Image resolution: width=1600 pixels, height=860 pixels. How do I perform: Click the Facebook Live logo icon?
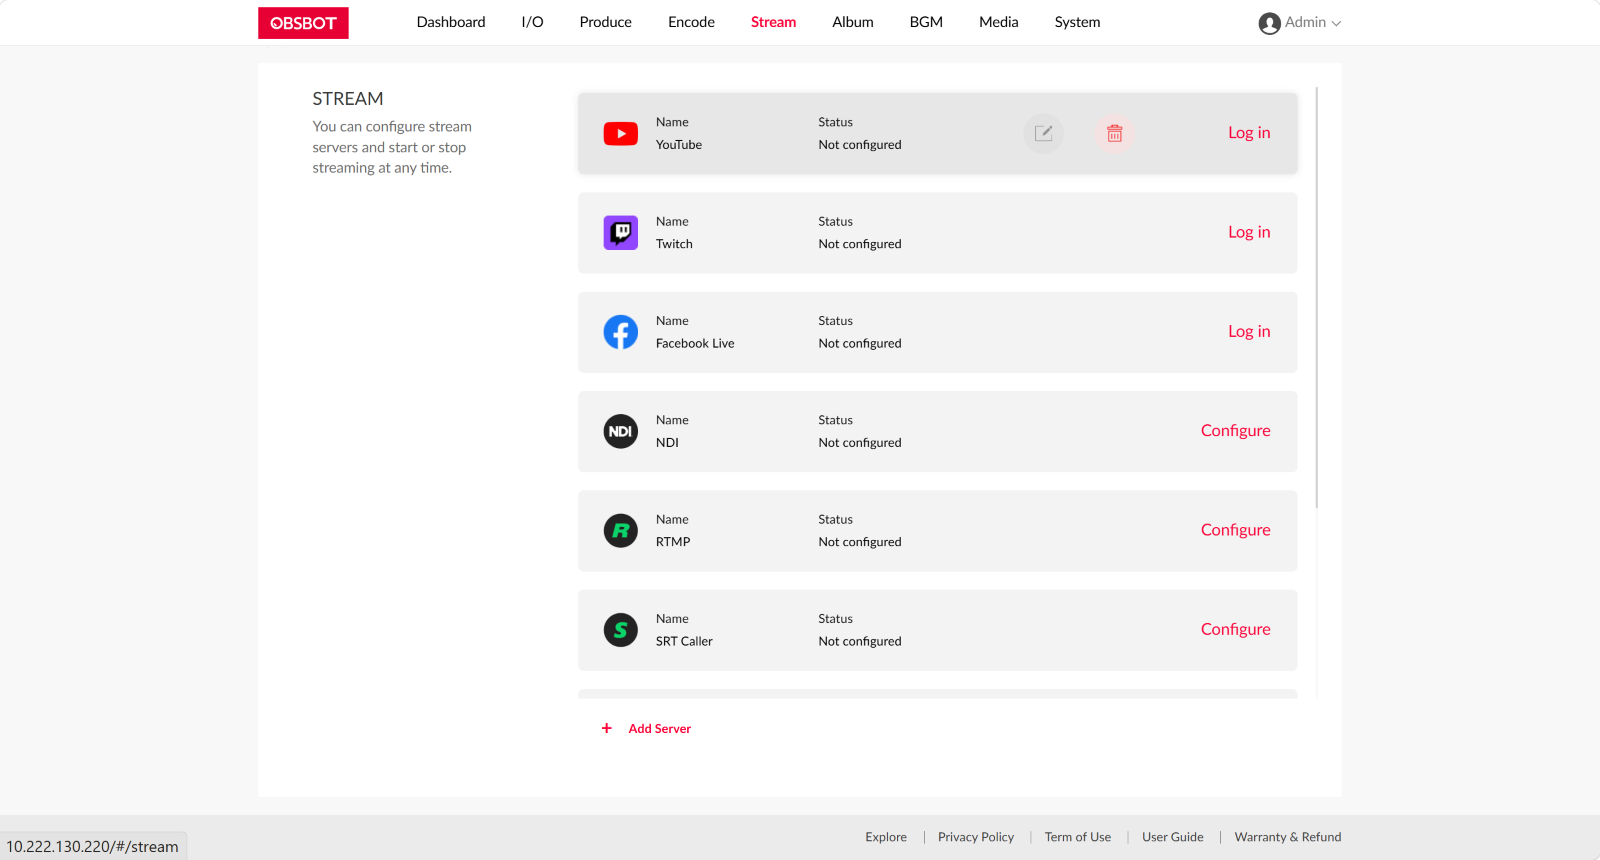click(x=621, y=332)
